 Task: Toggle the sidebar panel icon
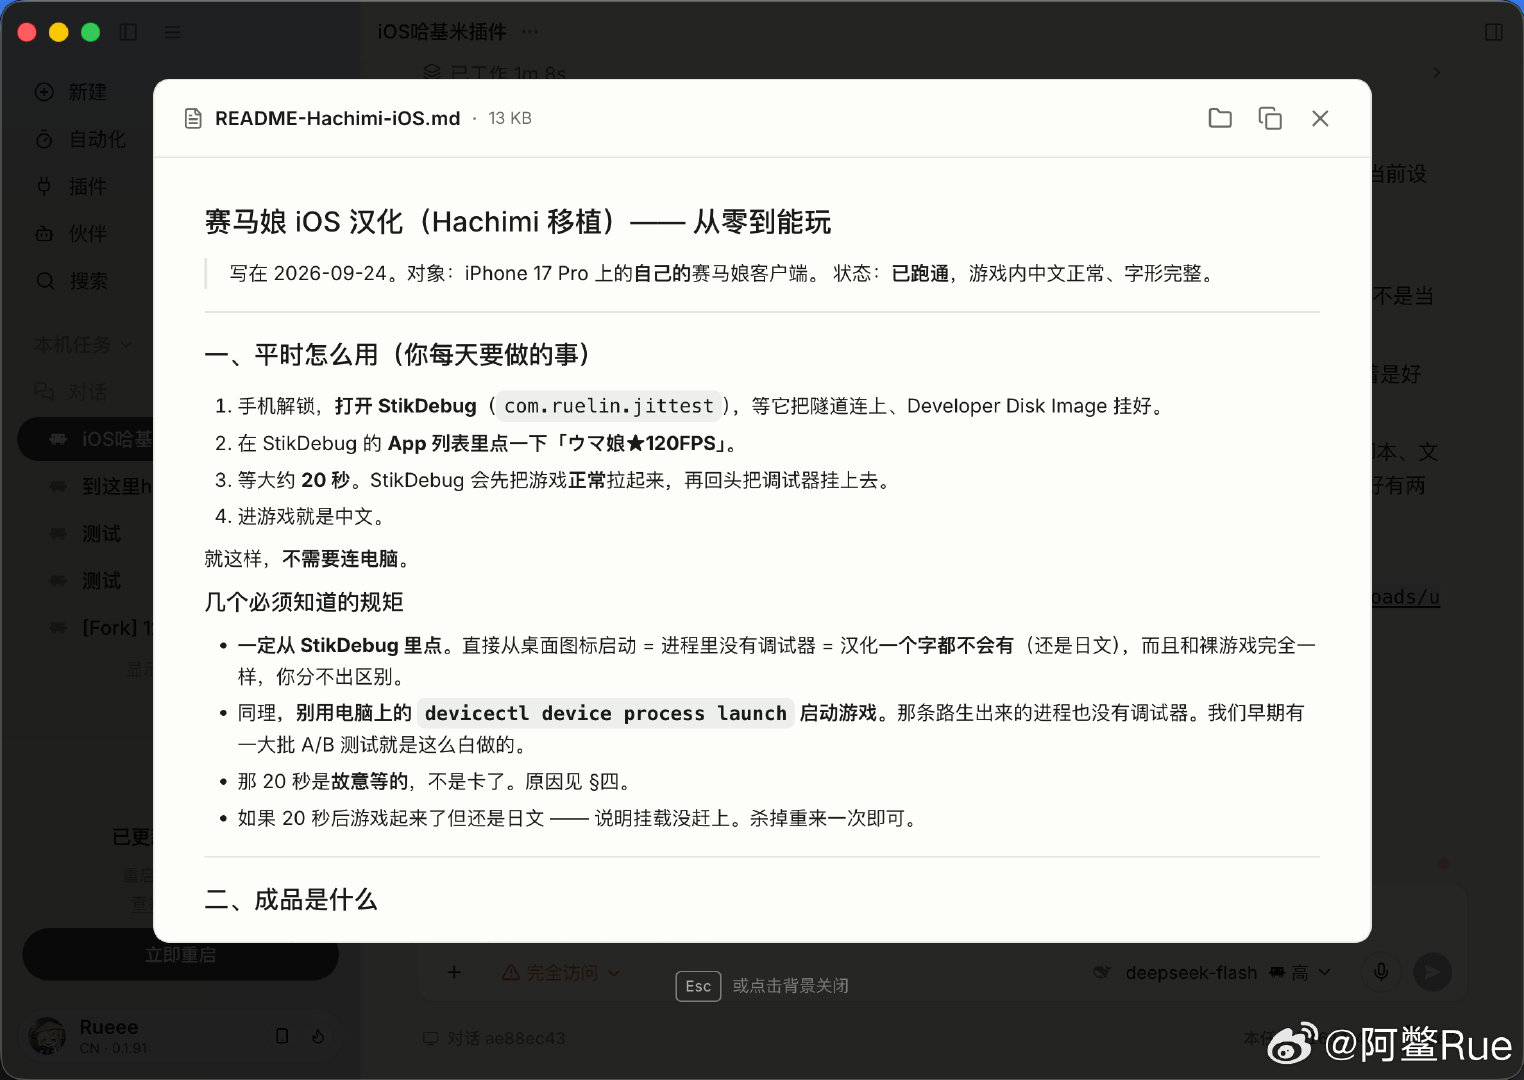click(x=128, y=32)
